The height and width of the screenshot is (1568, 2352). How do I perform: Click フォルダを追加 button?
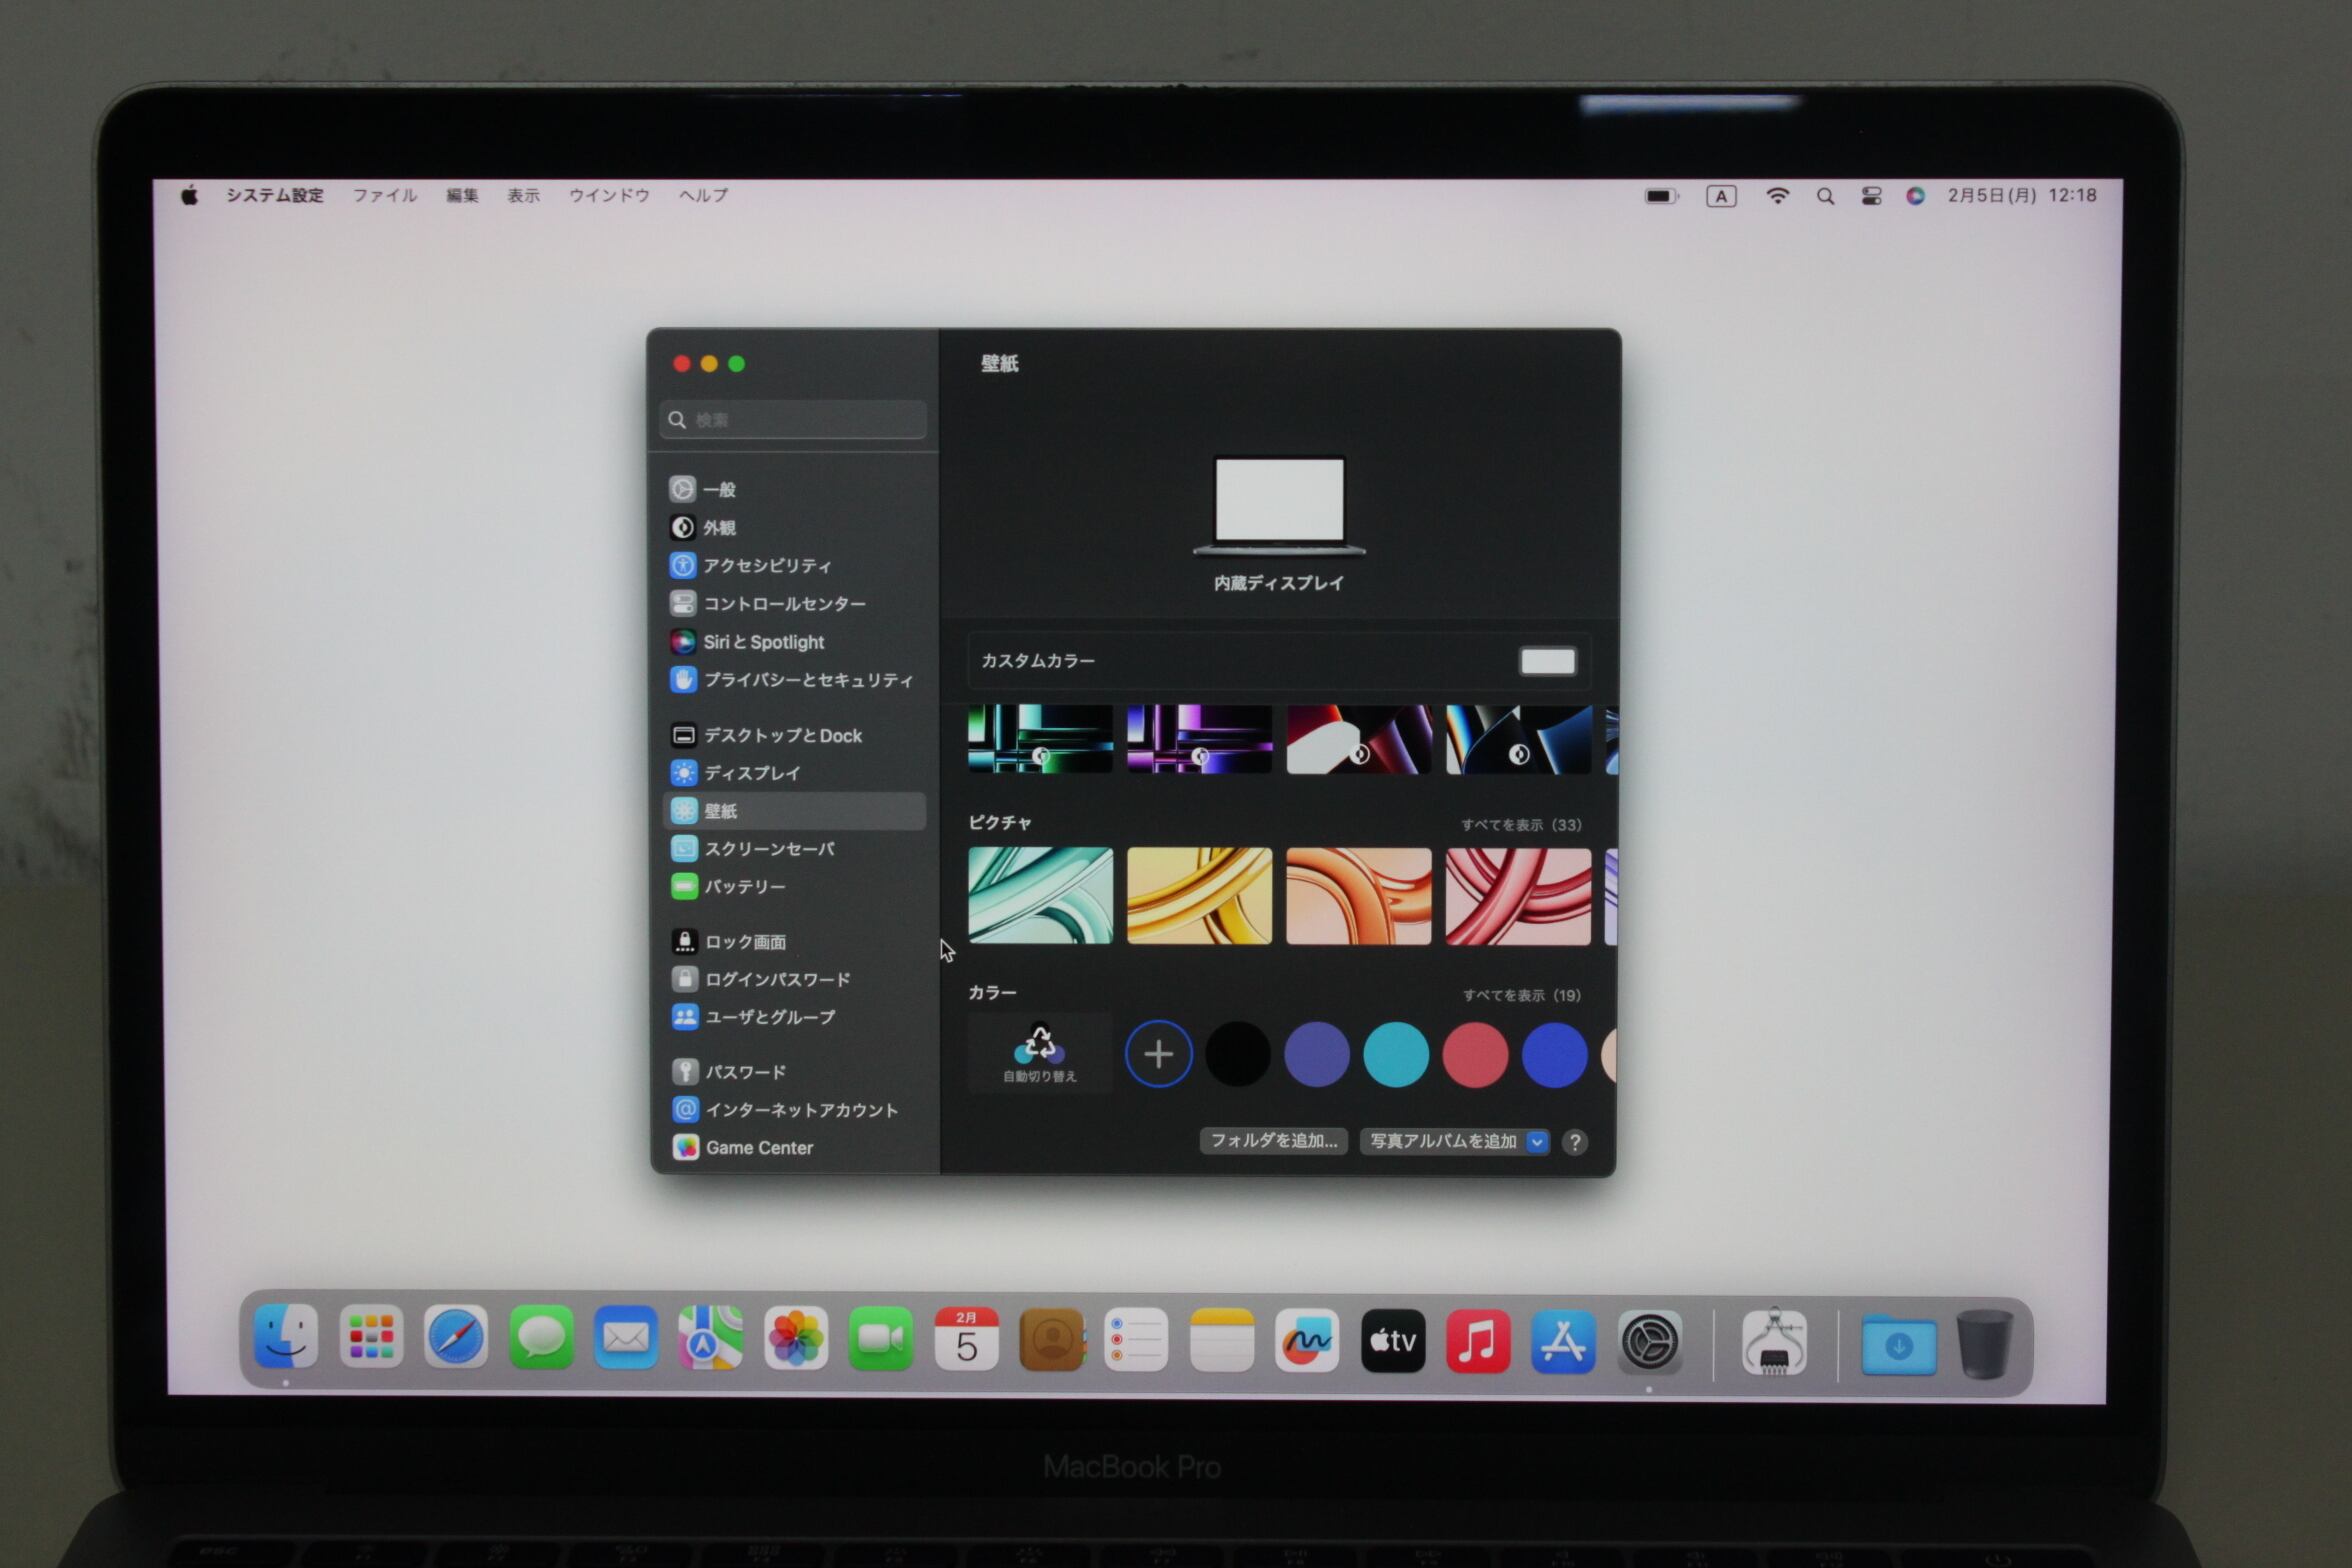1273,1141
